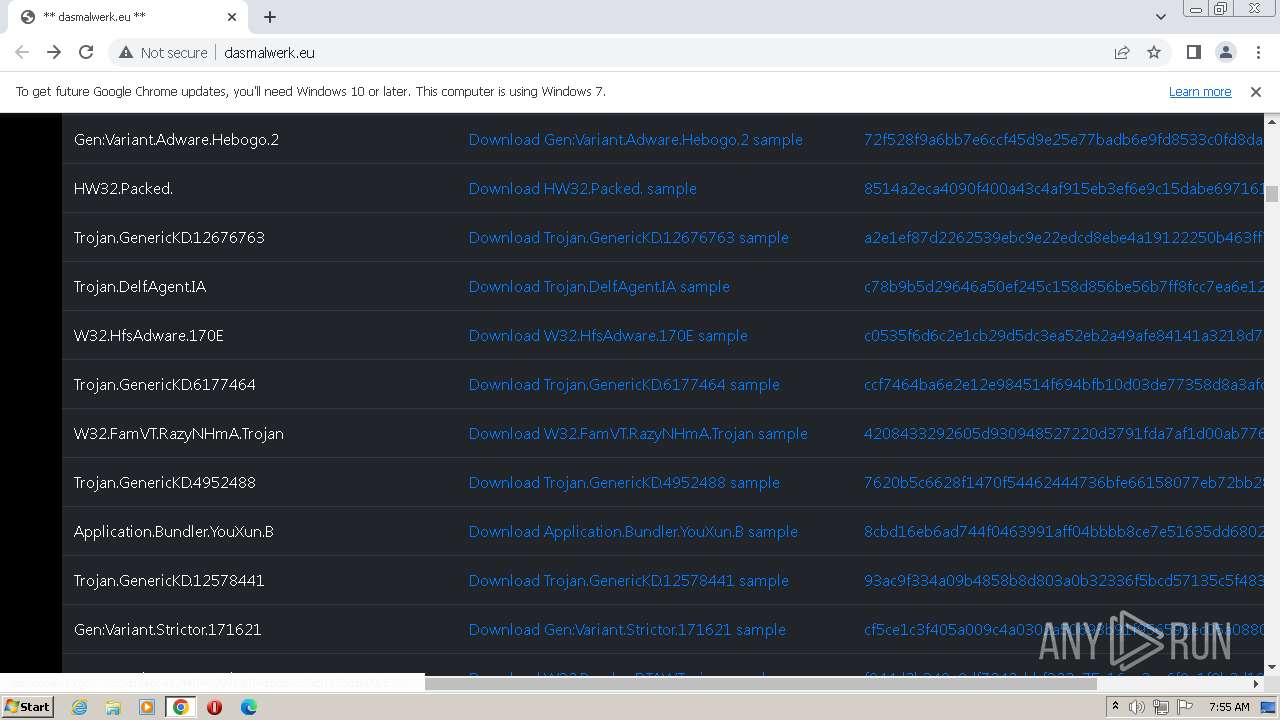Screen dimensions: 1280x720
Task: Reload the dasmalwerk.eu page
Action: point(86,52)
